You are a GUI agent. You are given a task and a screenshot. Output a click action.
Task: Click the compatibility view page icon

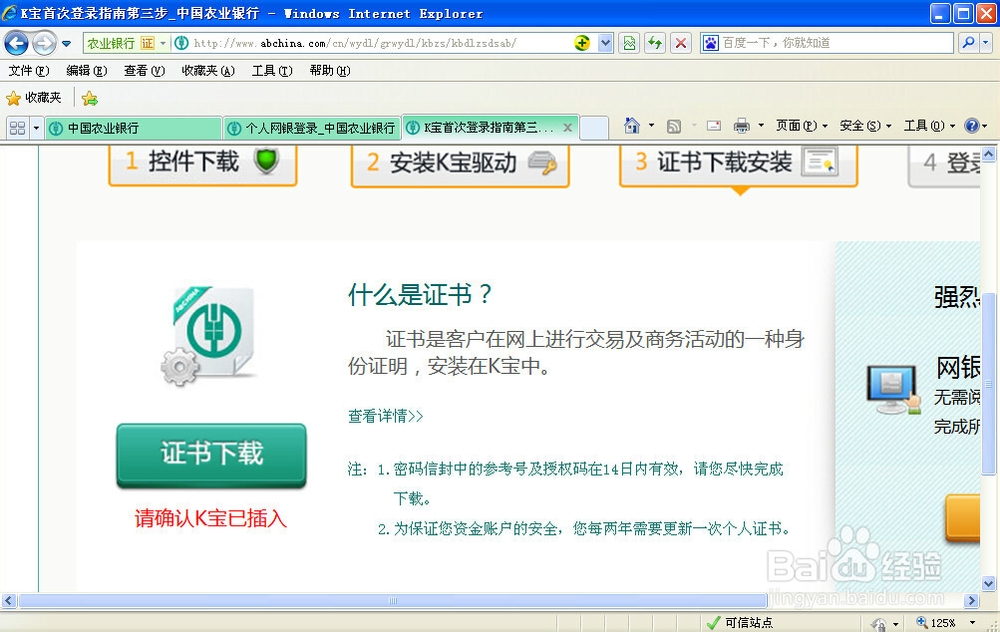[629, 43]
